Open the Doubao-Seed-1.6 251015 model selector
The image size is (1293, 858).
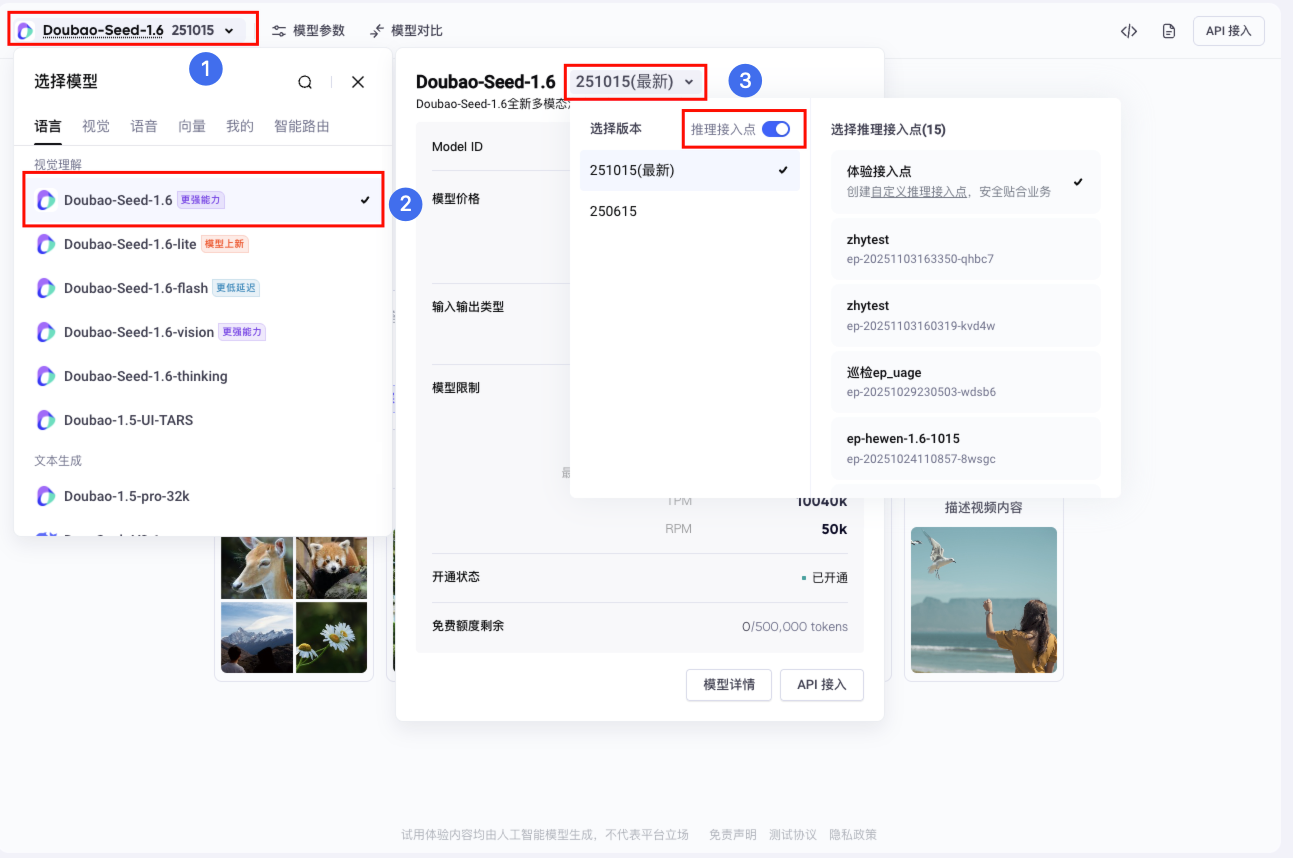pyautogui.click(x=131, y=30)
